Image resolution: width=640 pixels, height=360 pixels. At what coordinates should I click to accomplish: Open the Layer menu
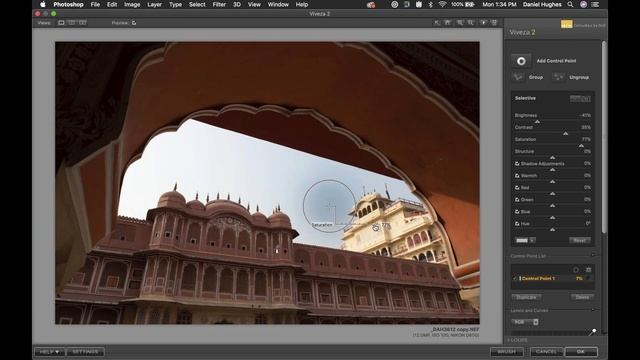point(154,4)
